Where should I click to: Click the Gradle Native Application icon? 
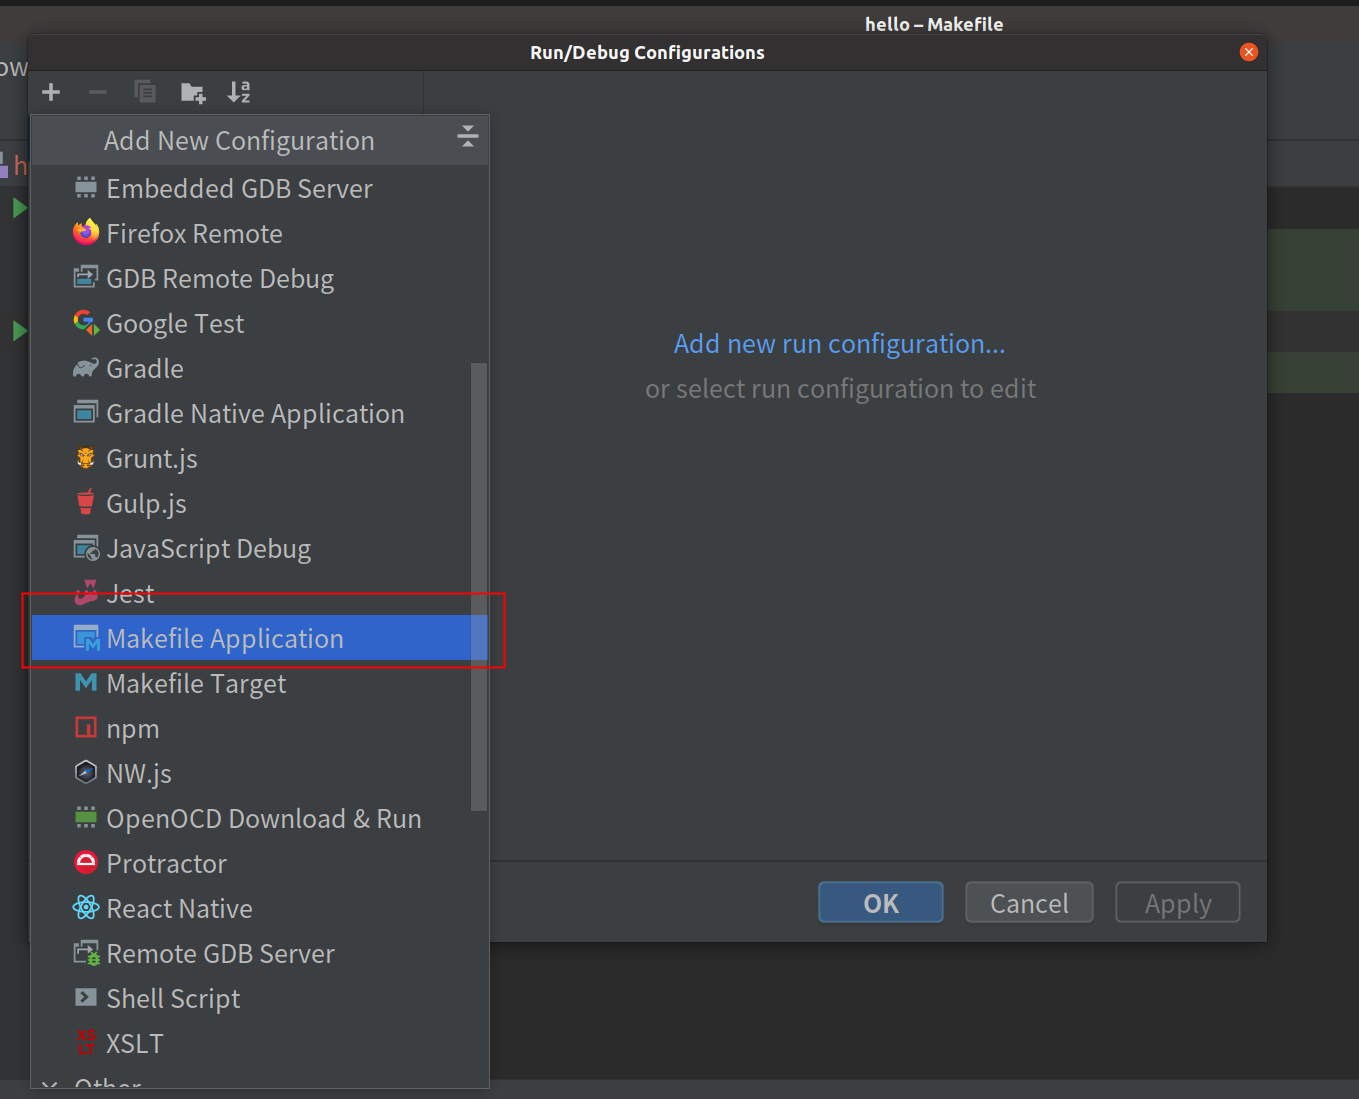86,412
